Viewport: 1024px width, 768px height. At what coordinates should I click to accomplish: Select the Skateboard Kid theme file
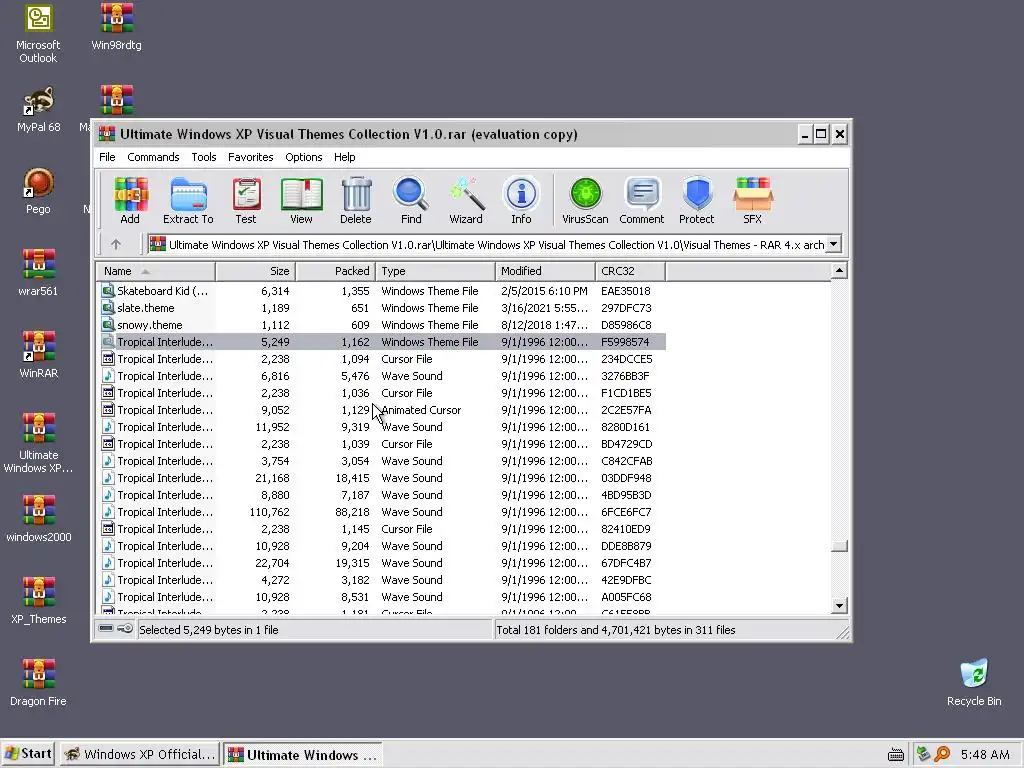coord(381,291)
